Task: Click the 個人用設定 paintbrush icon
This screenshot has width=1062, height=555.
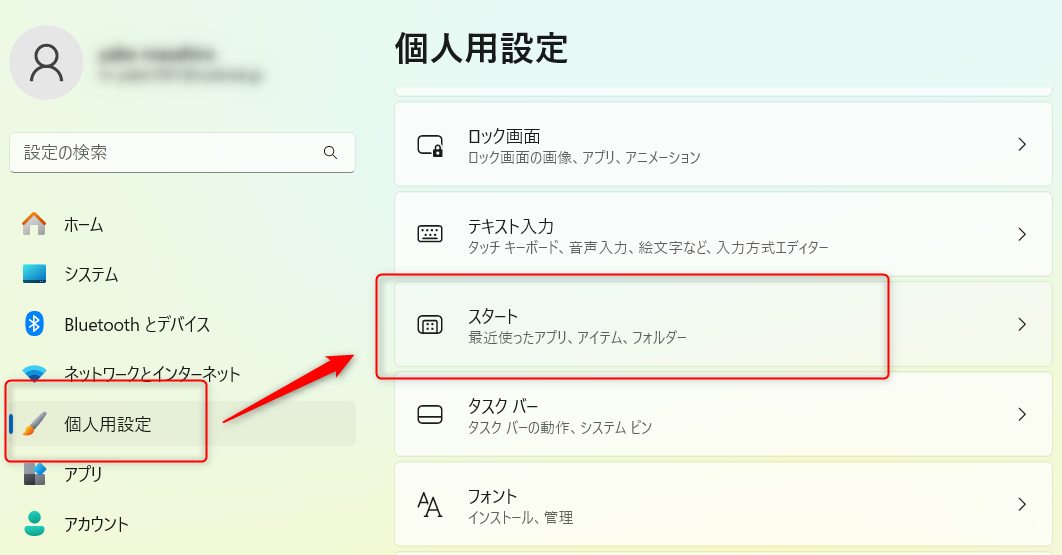Action: (34, 424)
